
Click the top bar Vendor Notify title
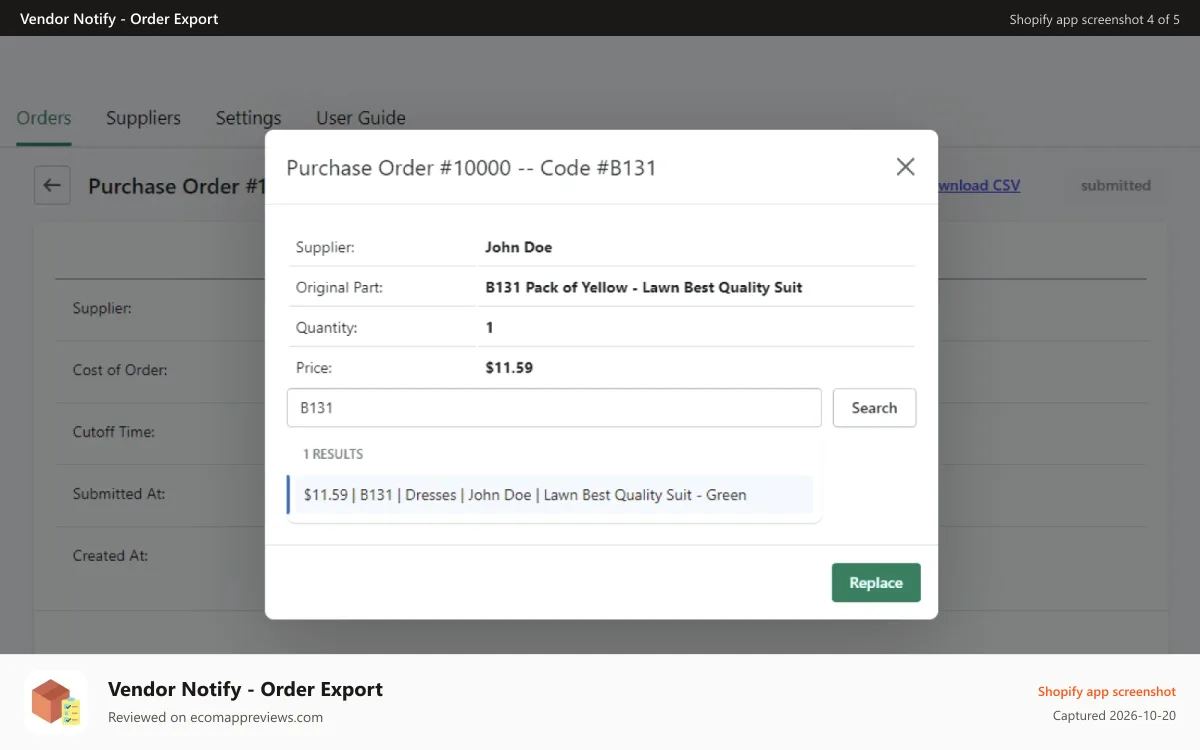pyautogui.click(x=119, y=19)
